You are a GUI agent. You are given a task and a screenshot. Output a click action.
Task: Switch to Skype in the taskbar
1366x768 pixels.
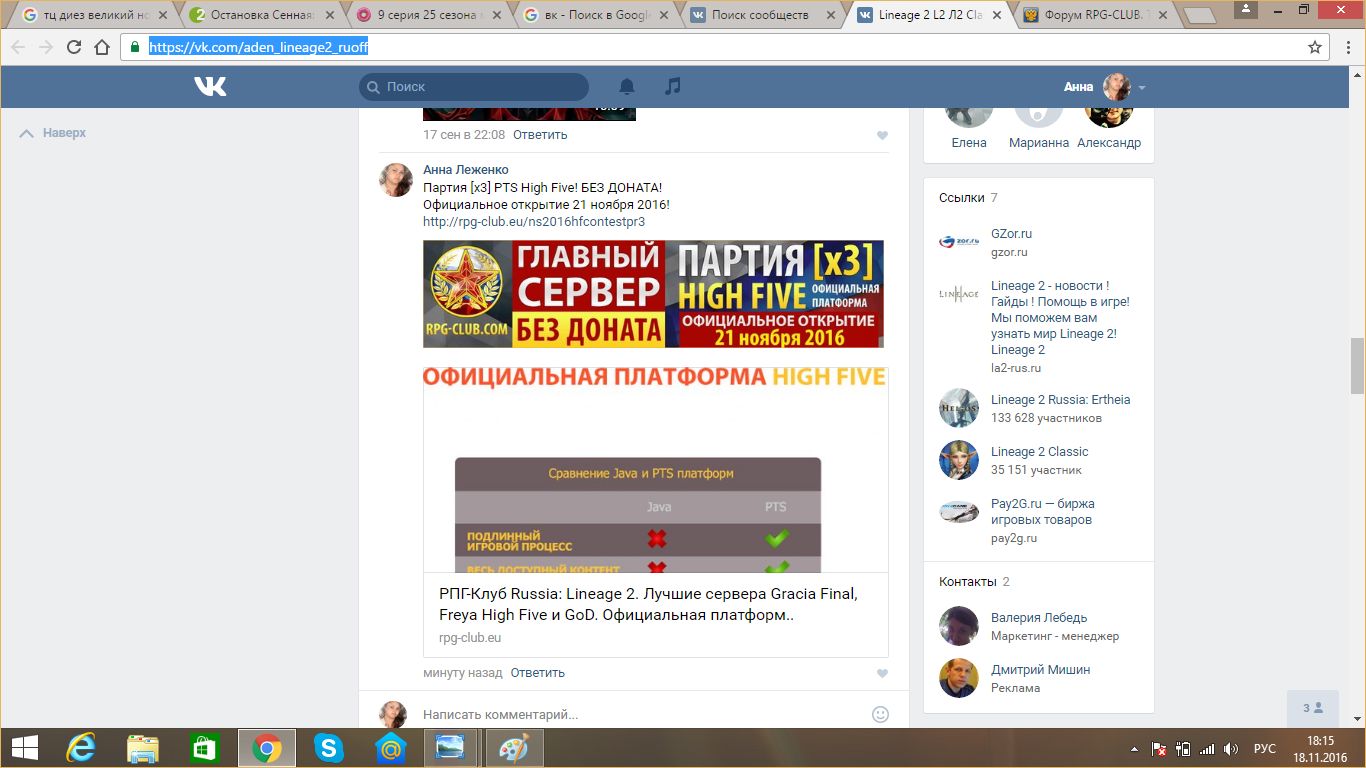(x=329, y=748)
